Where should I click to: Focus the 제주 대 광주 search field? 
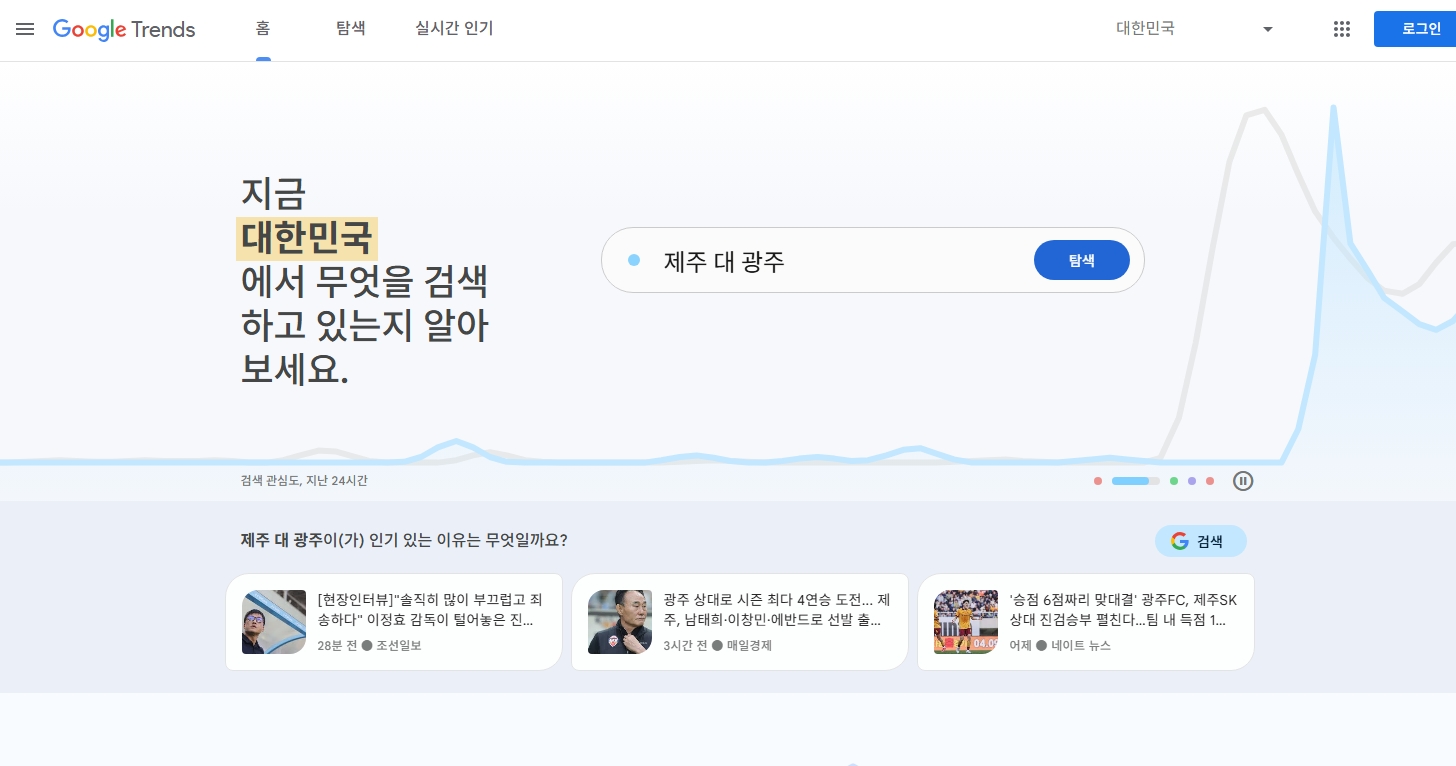click(872, 260)
